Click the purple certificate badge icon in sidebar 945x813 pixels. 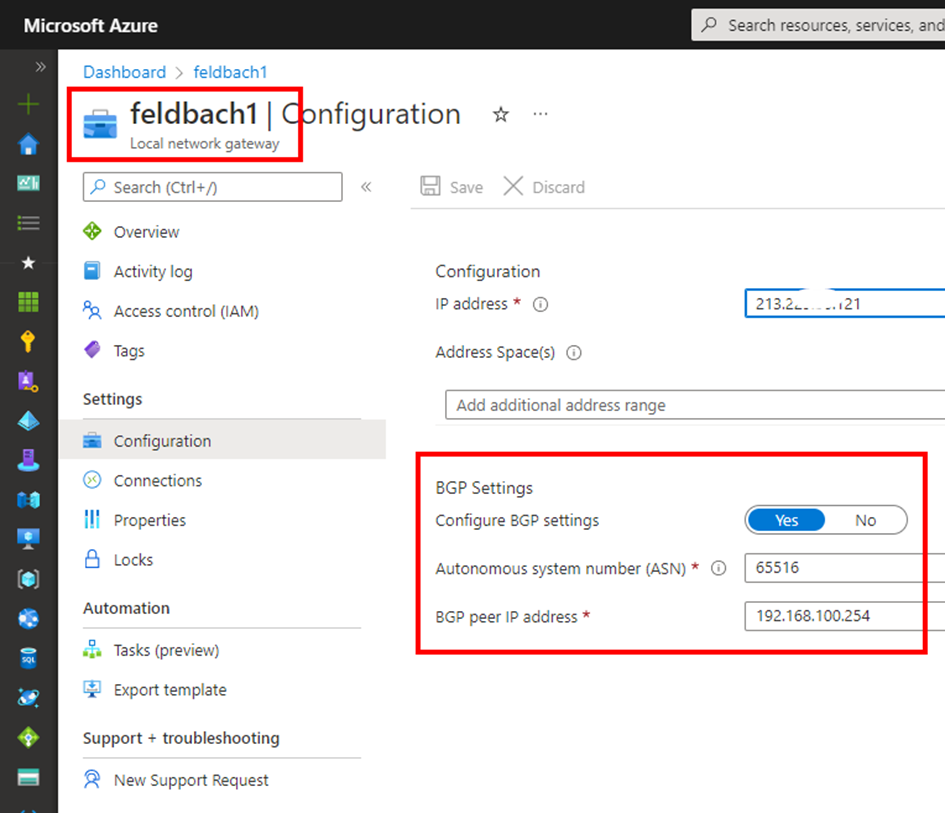28,381
